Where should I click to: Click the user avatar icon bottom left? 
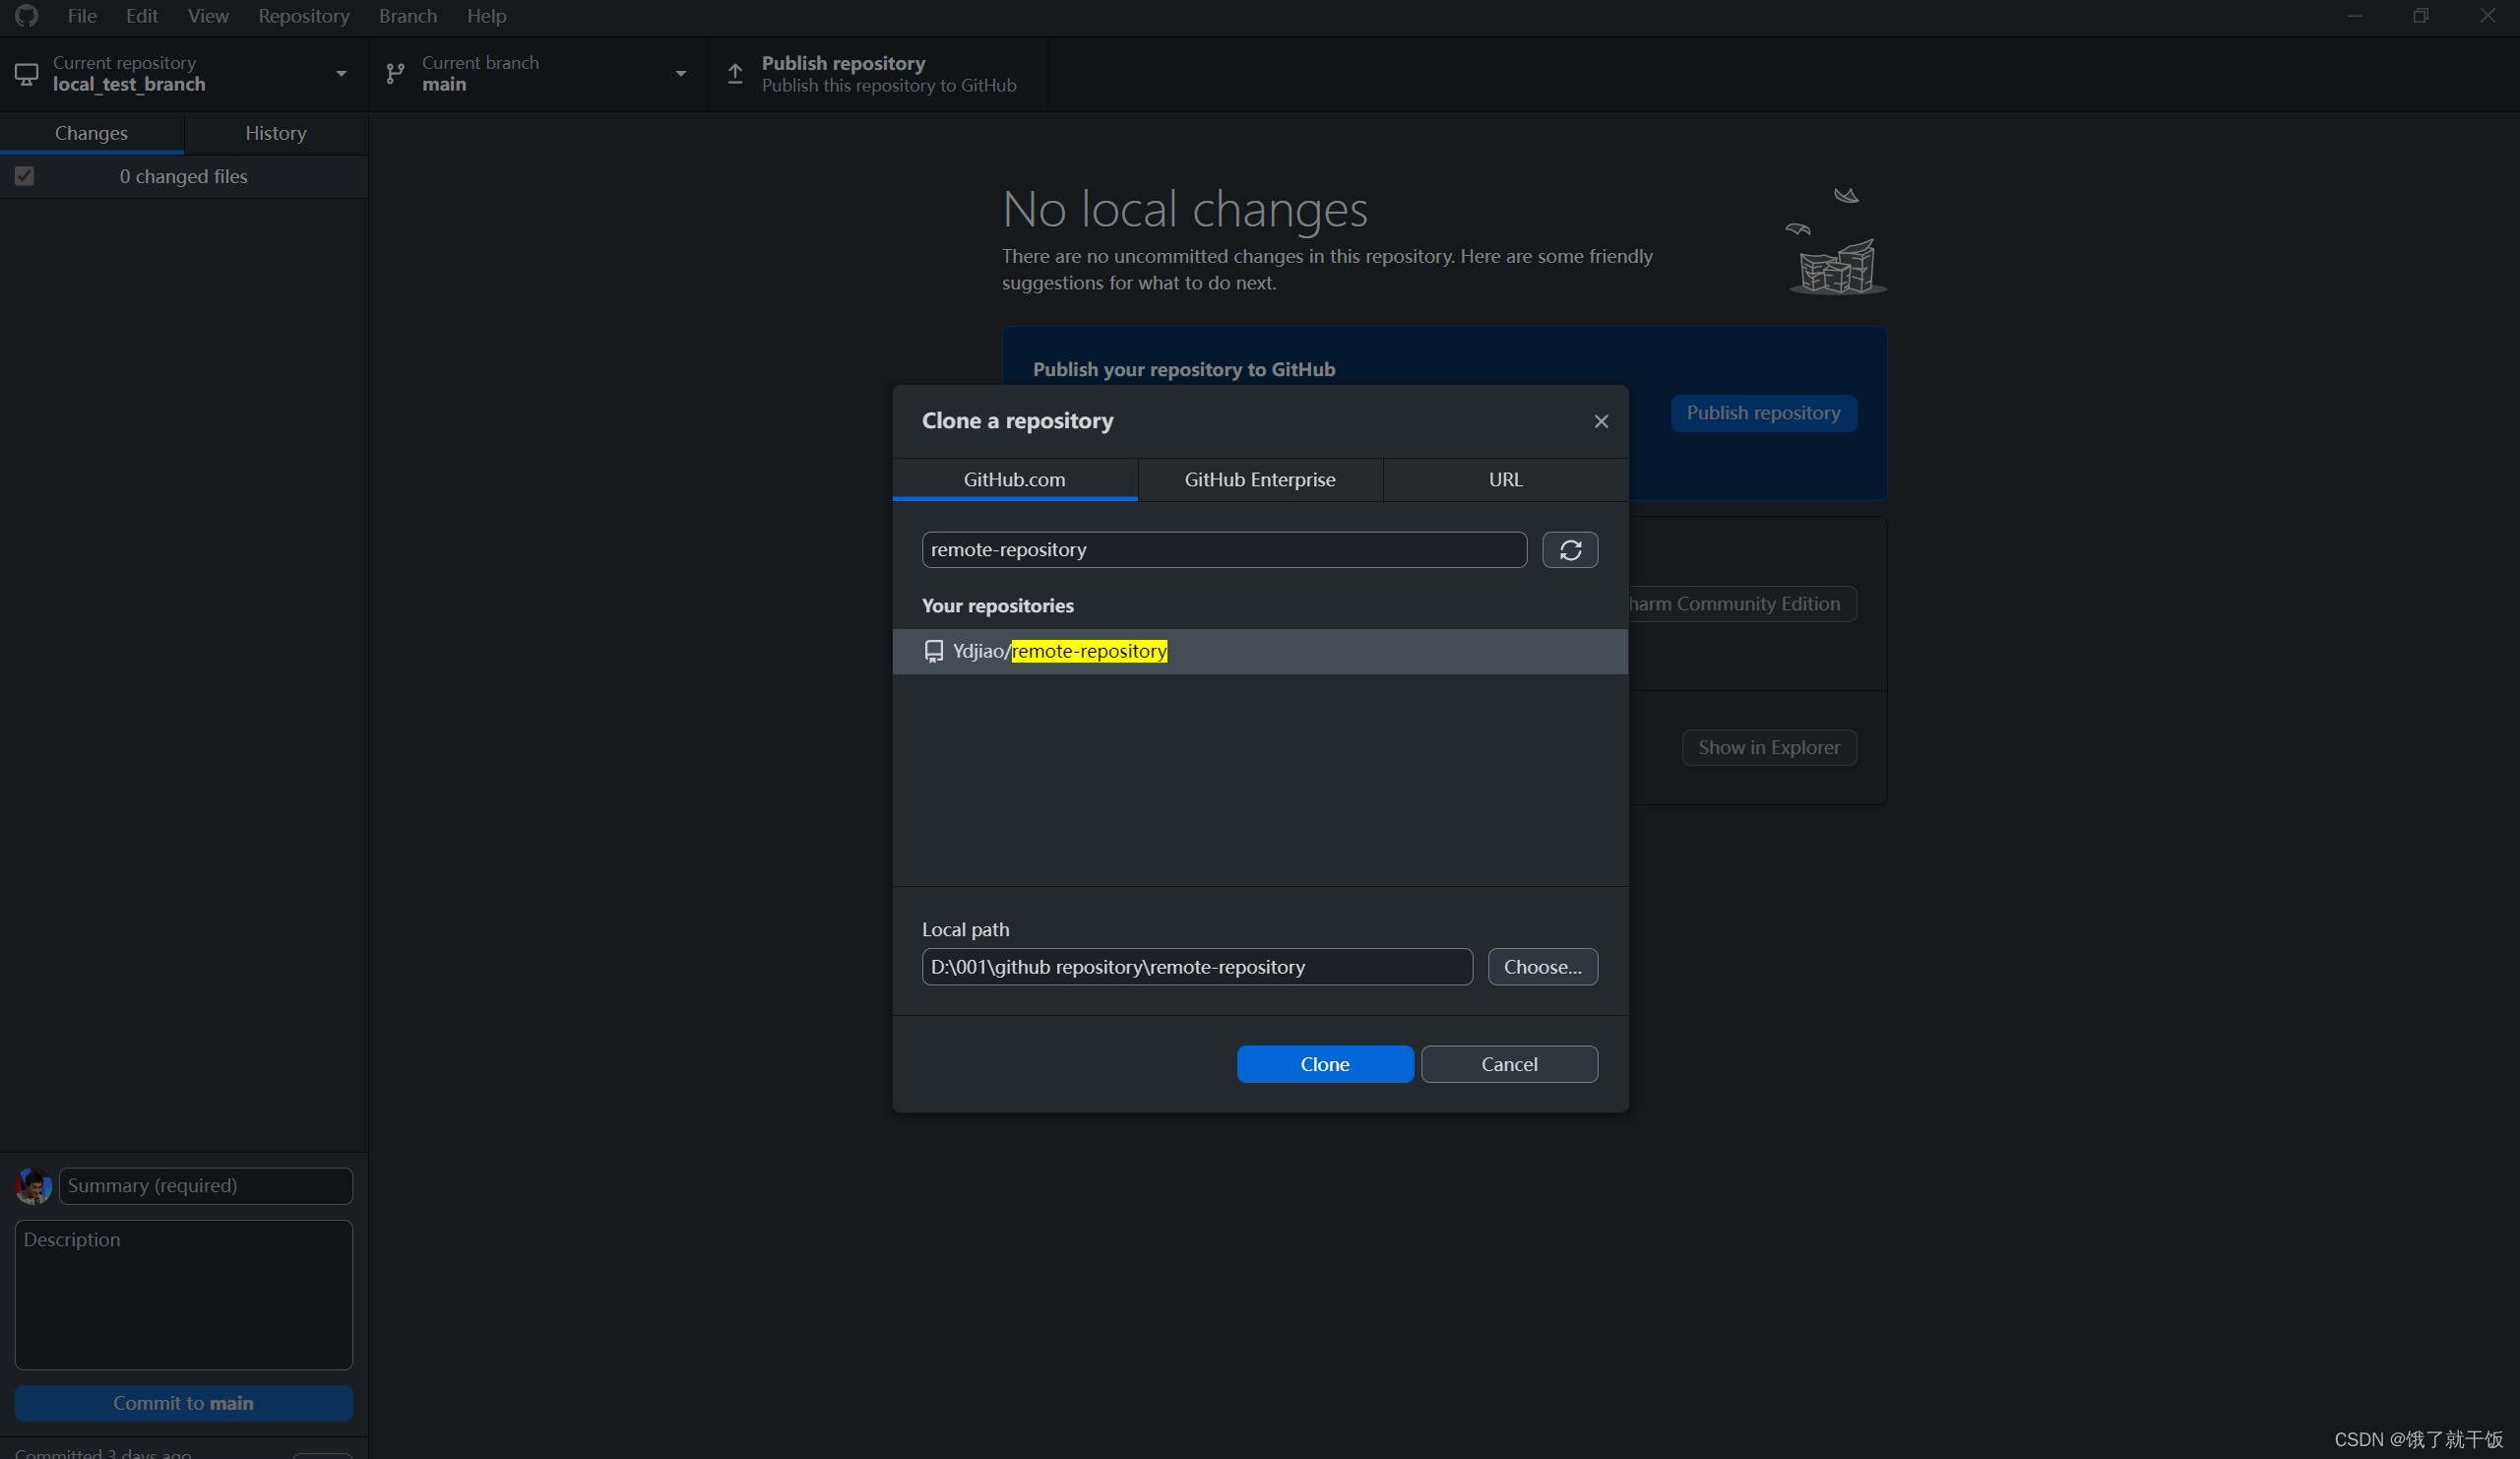[x=33, y=1186]
